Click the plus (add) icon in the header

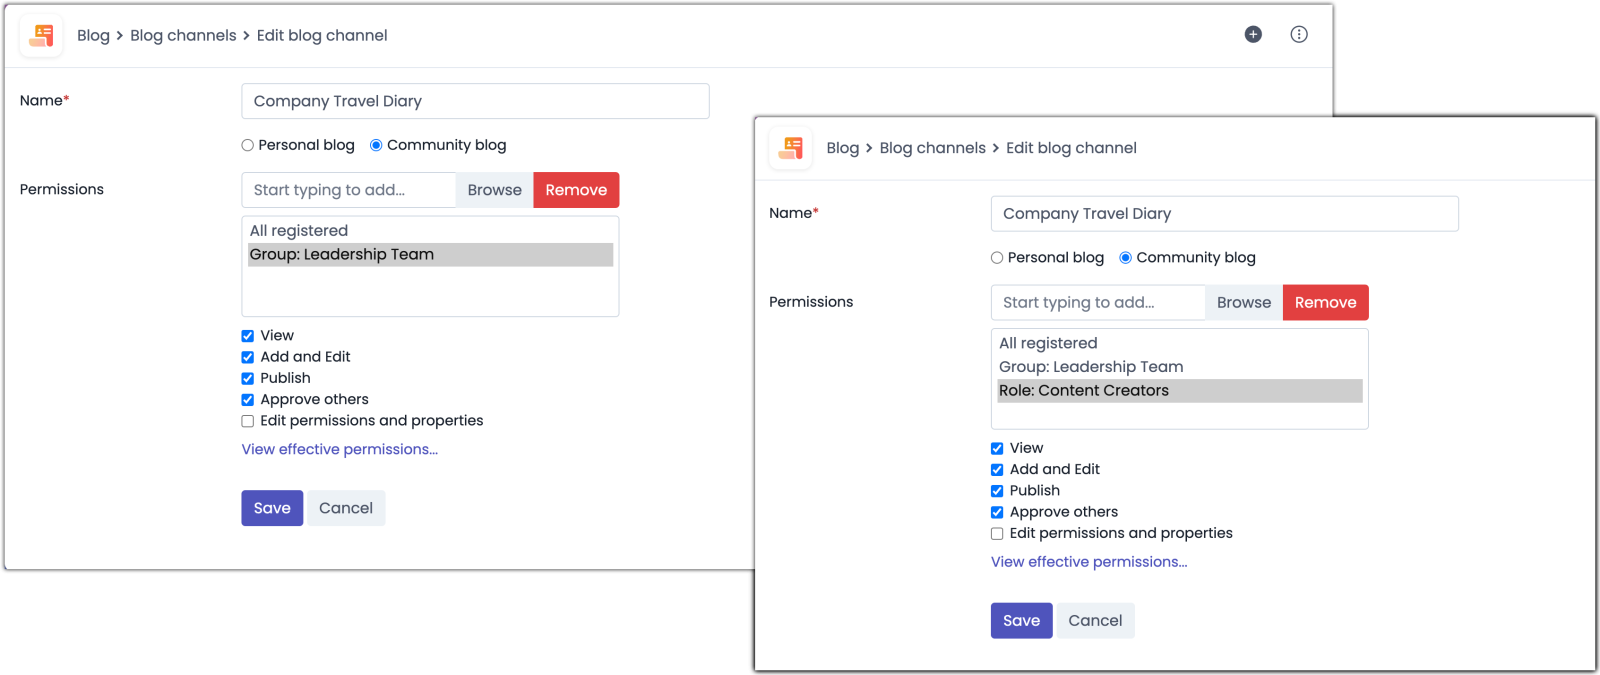[1253, 35]
